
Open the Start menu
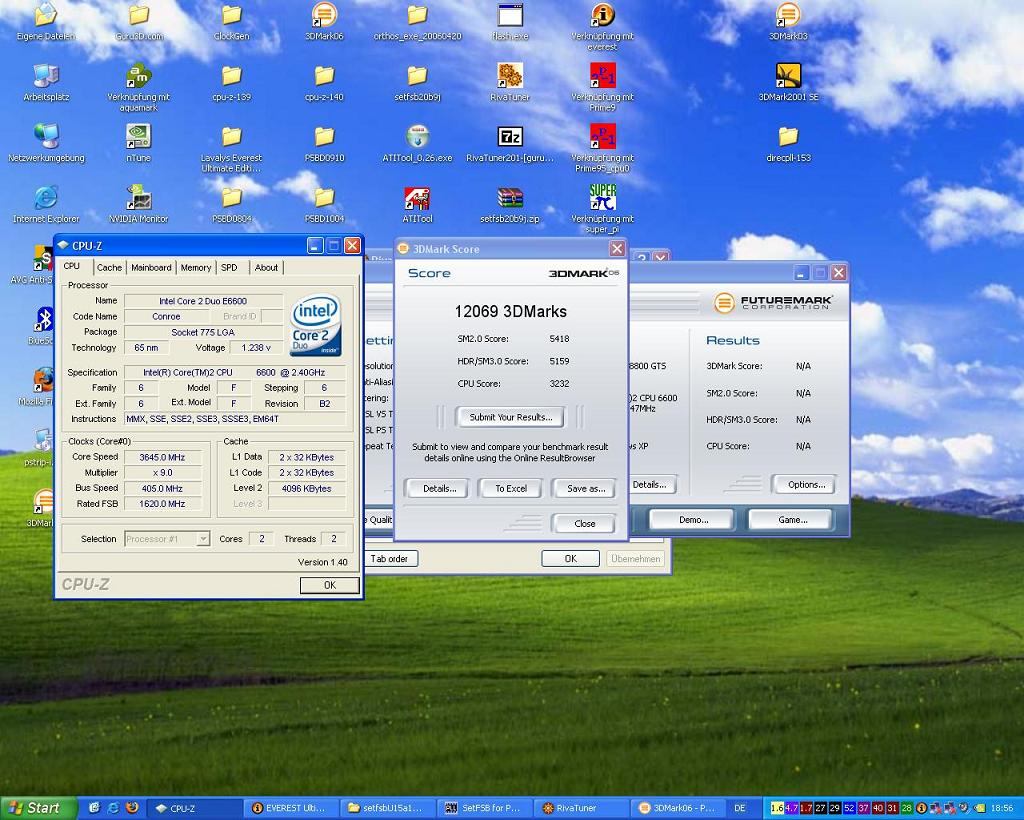point(39,808)
